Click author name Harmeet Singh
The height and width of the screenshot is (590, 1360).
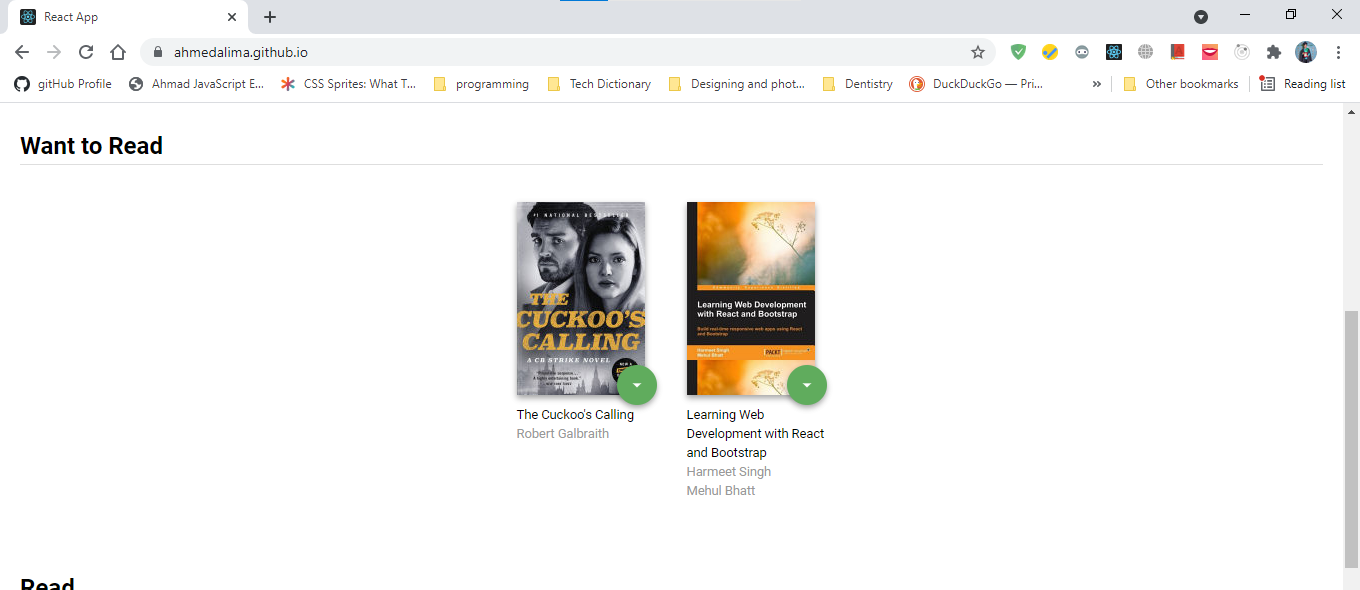pos(729,471)
